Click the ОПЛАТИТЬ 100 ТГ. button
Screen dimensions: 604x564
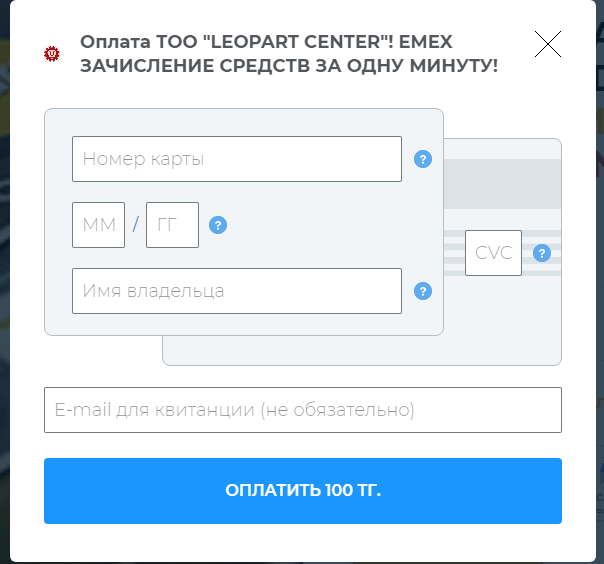(303, 491)
